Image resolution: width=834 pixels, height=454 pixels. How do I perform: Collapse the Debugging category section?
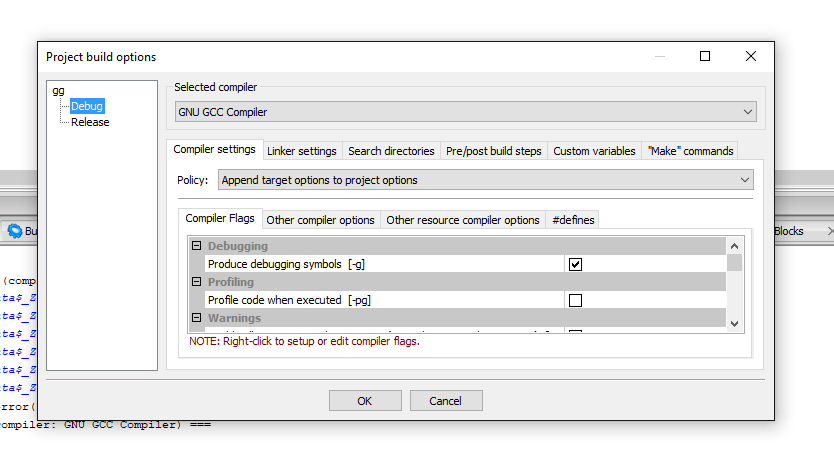click(197, 246)
